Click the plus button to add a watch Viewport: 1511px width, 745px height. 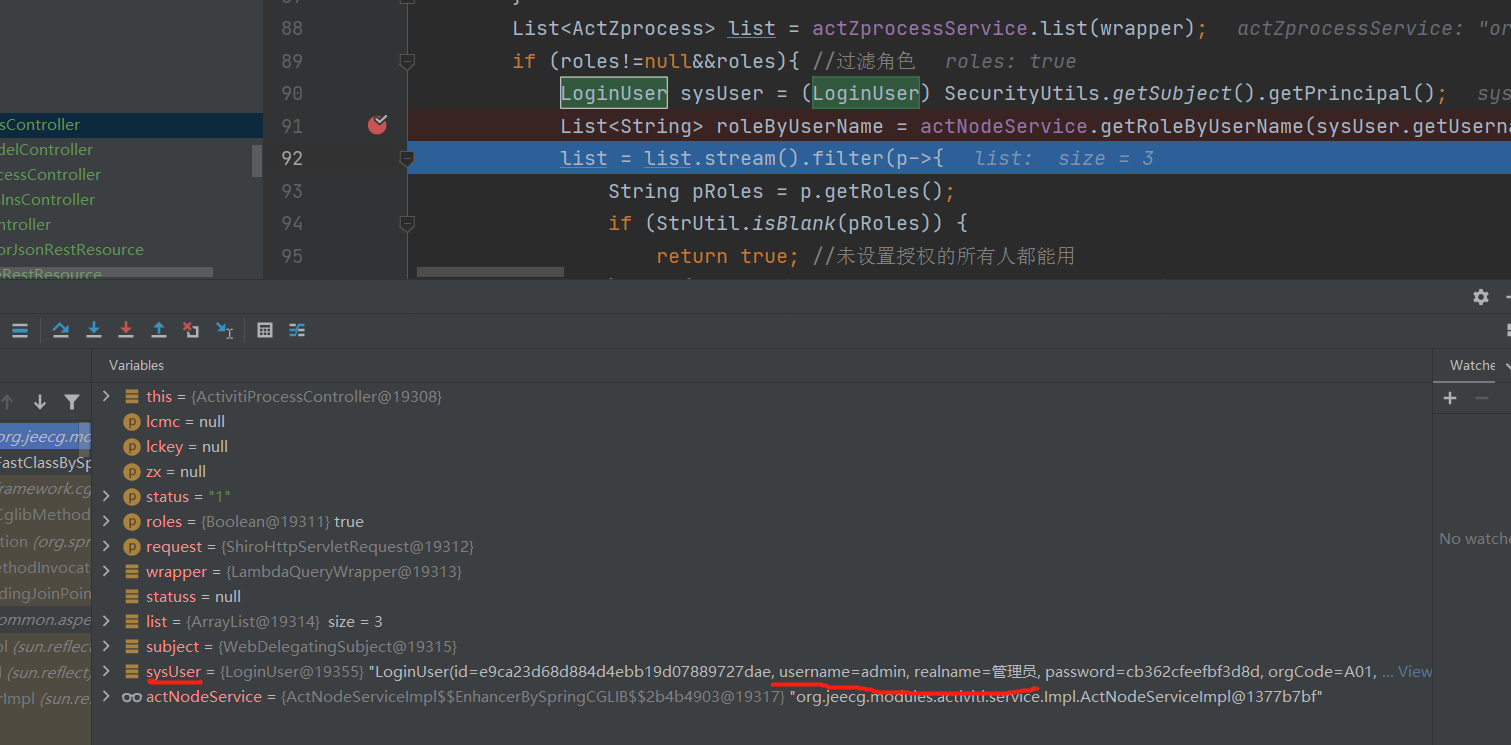[x=1449, y=397]
